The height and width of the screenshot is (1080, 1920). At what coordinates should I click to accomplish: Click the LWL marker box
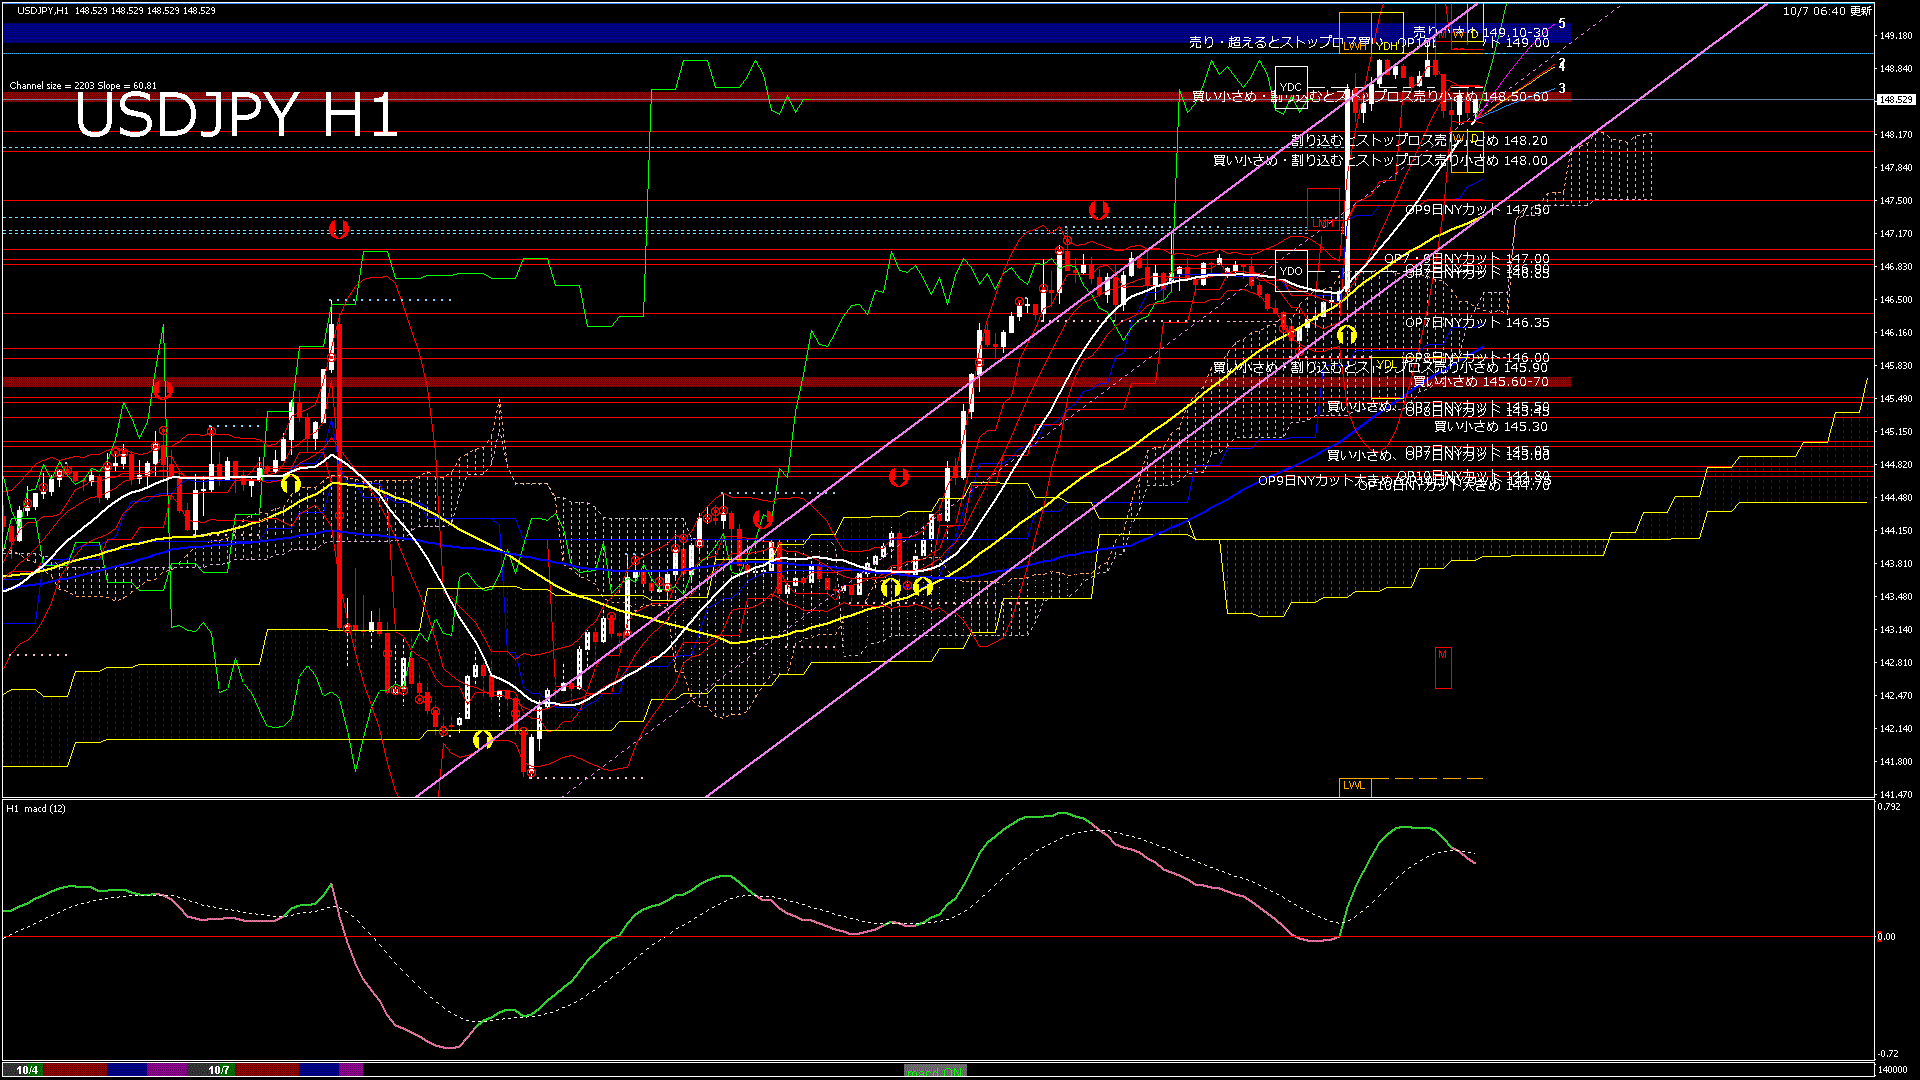click(1354, 786)
